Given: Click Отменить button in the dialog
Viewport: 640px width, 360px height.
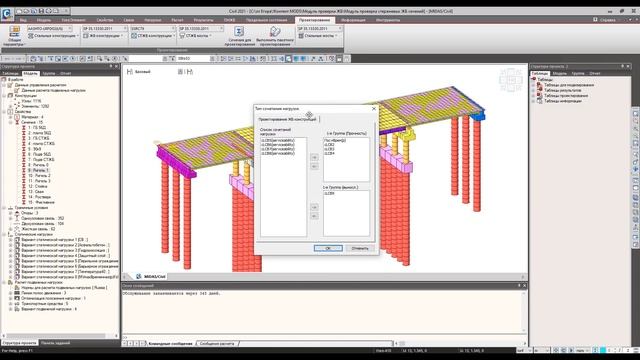Looking at the screenshot, I should [360, 248].
